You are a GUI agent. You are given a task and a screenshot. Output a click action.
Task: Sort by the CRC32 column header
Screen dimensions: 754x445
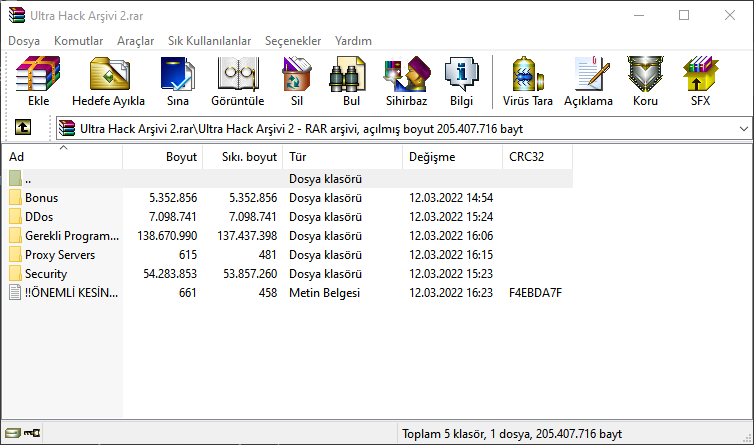[538, 157]
